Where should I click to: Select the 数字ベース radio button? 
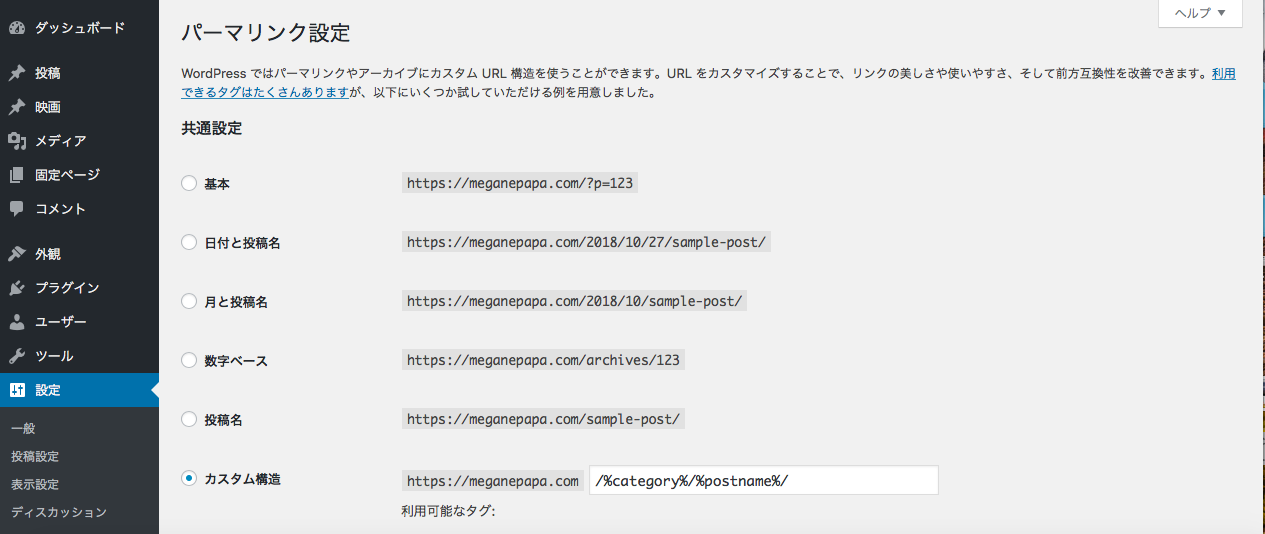click(x=189, y=361)
